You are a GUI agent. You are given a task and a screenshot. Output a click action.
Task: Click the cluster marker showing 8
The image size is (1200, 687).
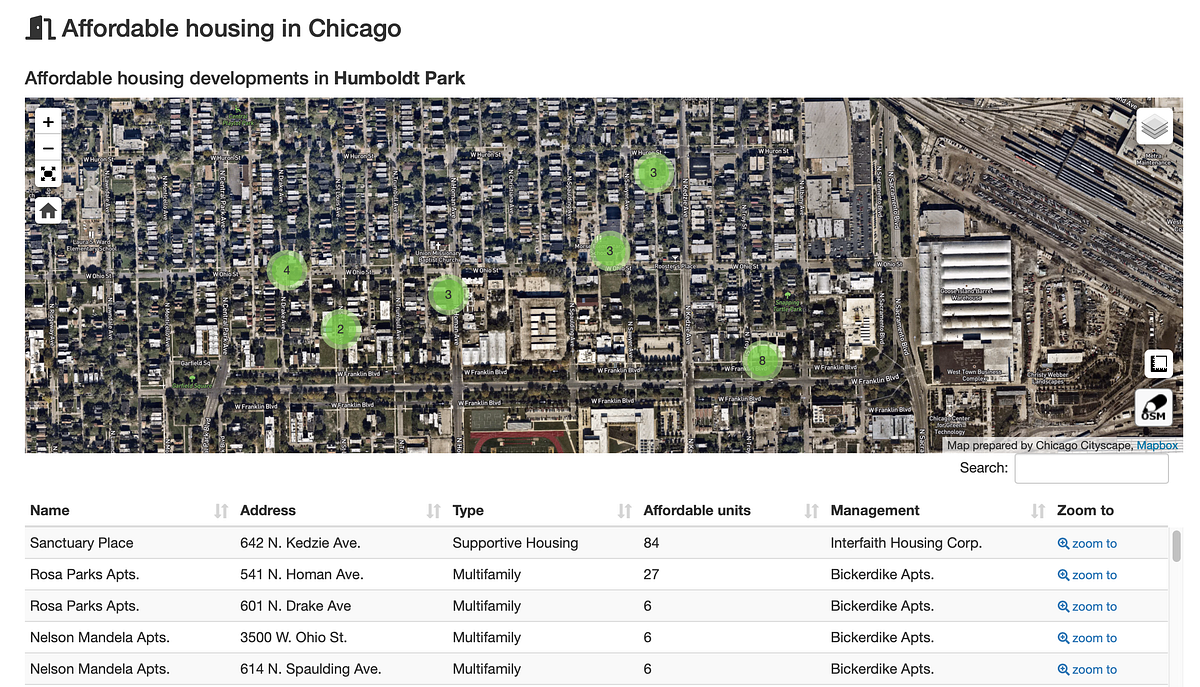pyautogui.click(x=762, y=360)
